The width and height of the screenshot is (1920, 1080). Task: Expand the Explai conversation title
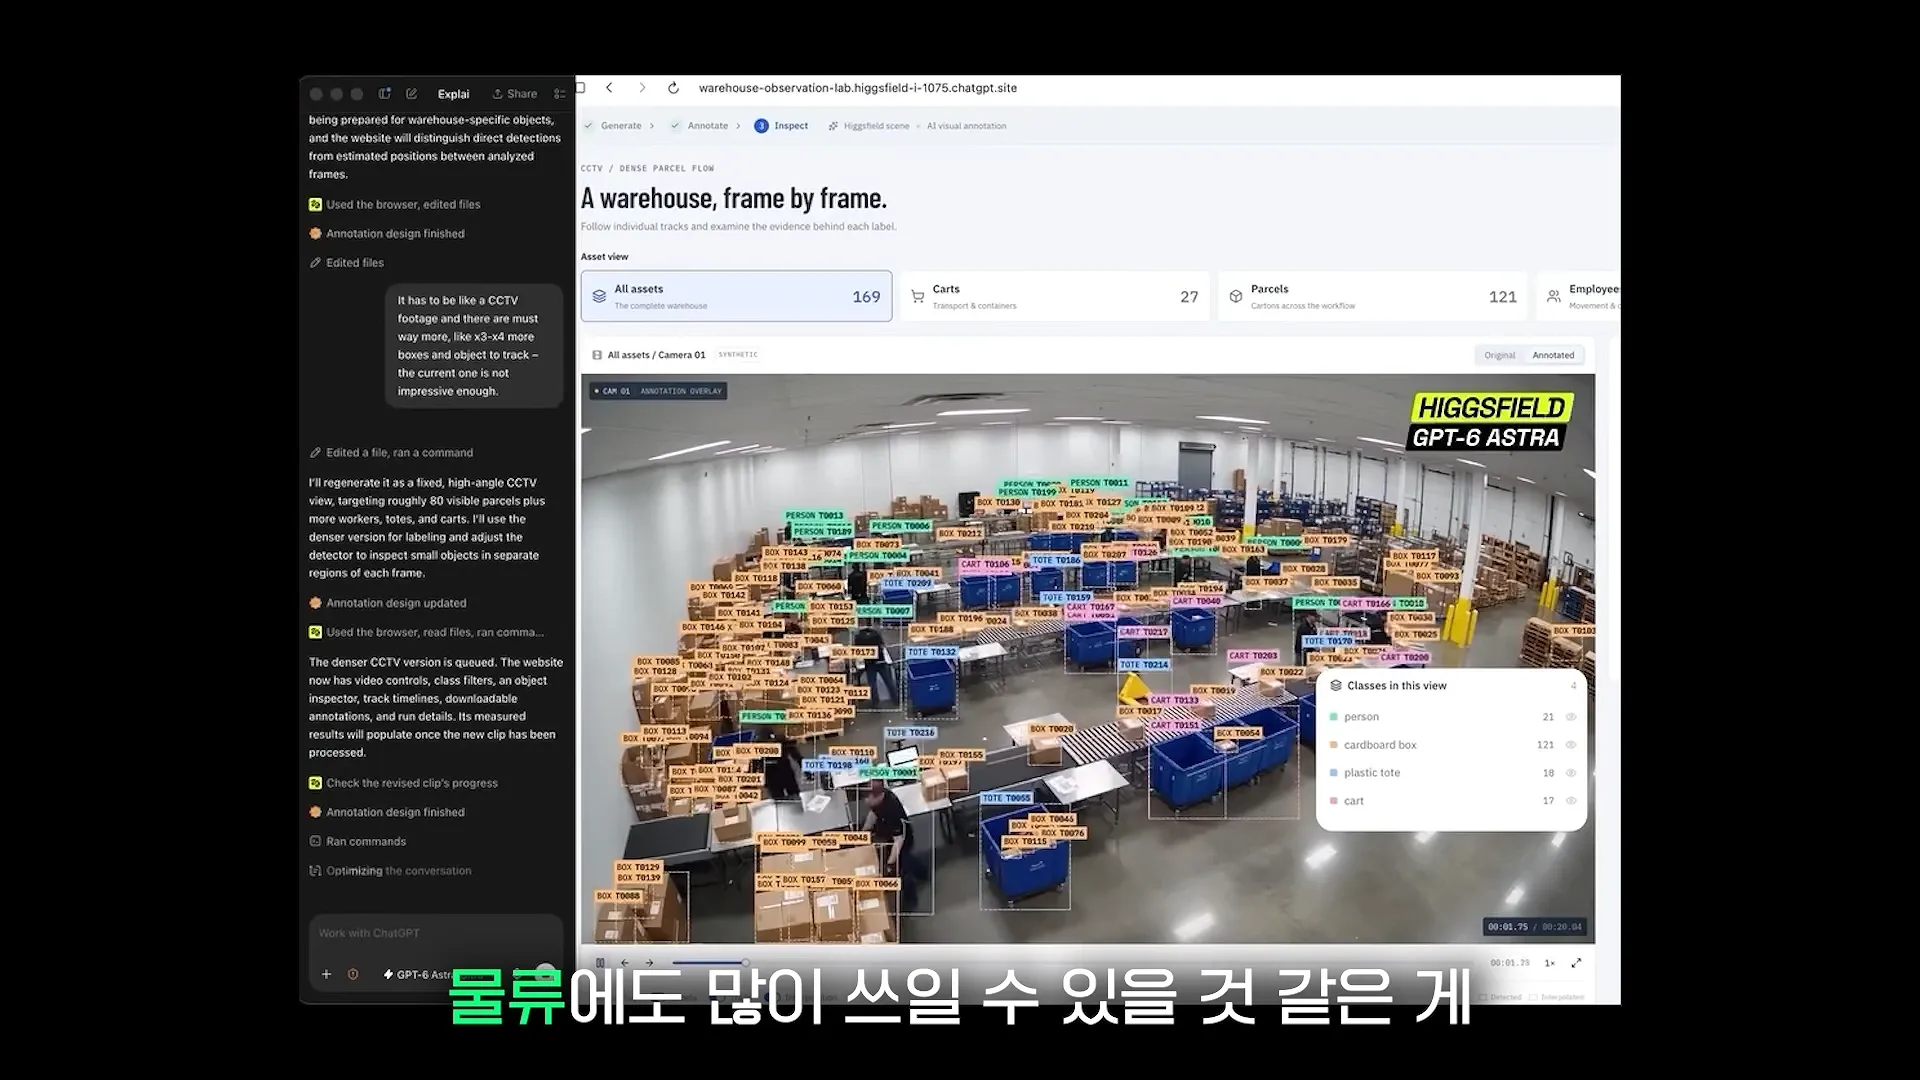click(453, 94)
